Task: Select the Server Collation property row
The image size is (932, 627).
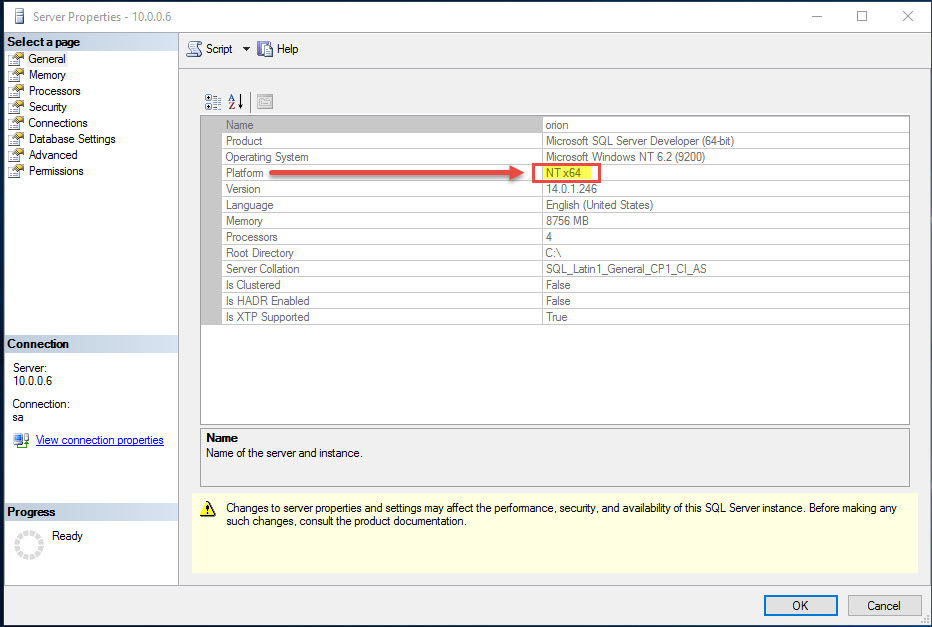Action: tap(565, 269)
